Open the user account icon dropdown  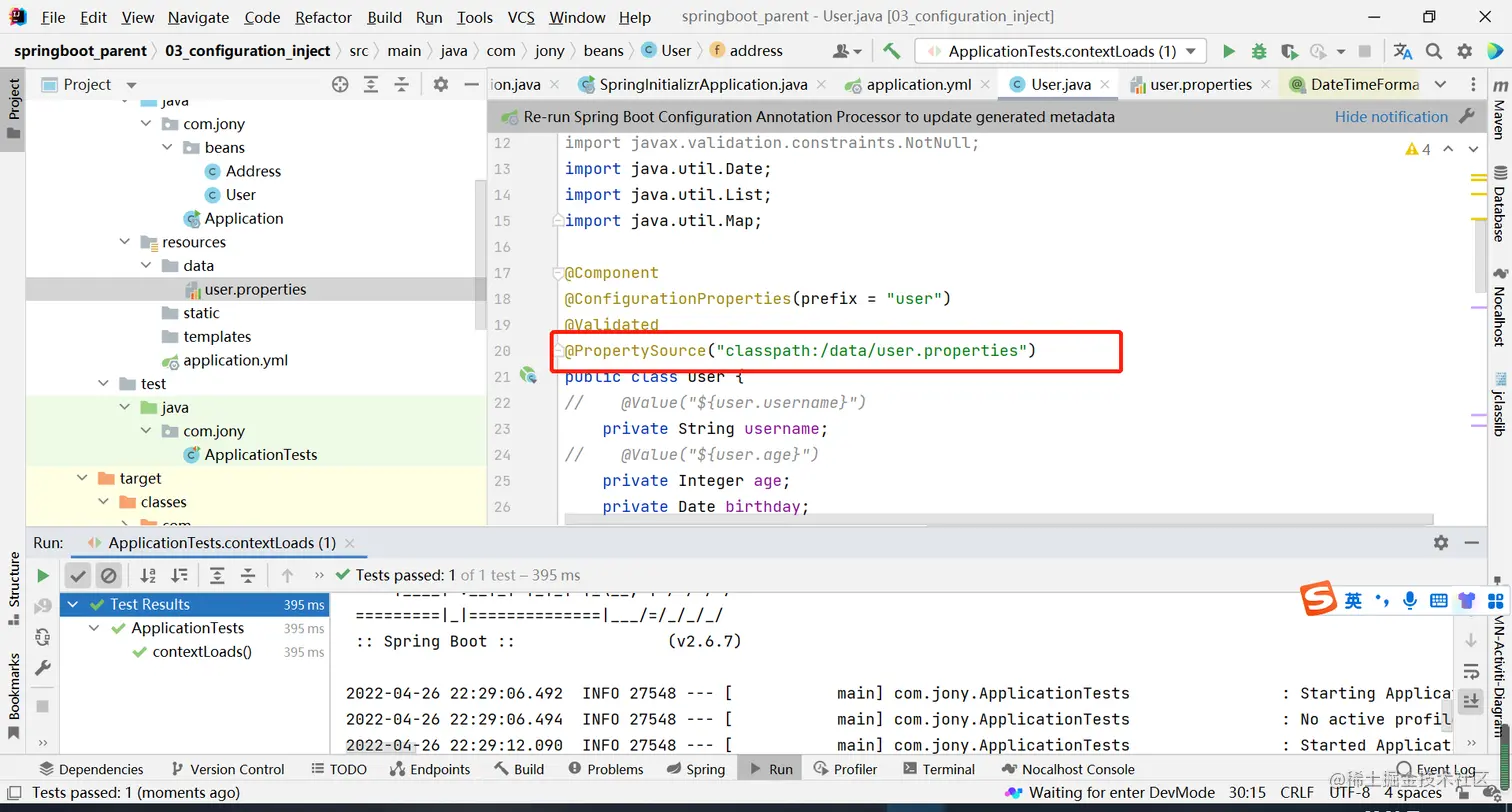point(847,51)
